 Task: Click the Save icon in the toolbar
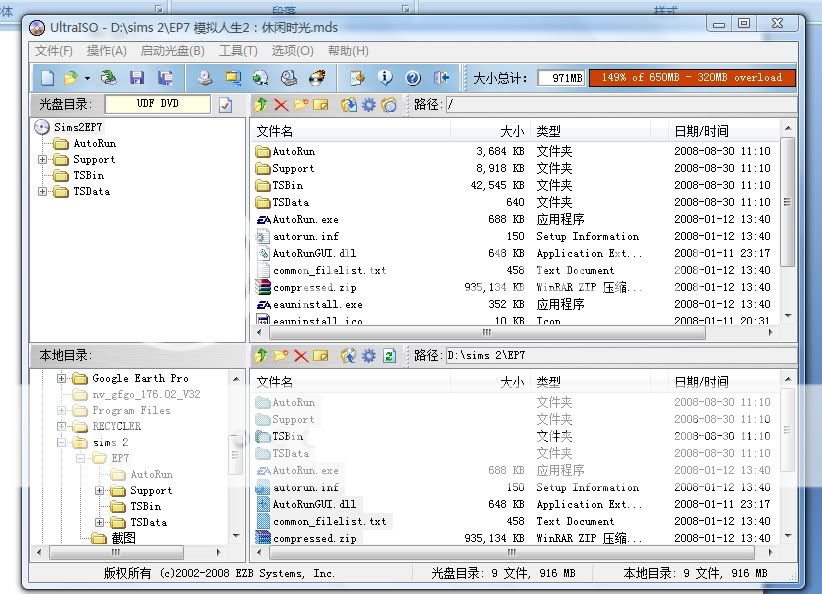point(137,78)
